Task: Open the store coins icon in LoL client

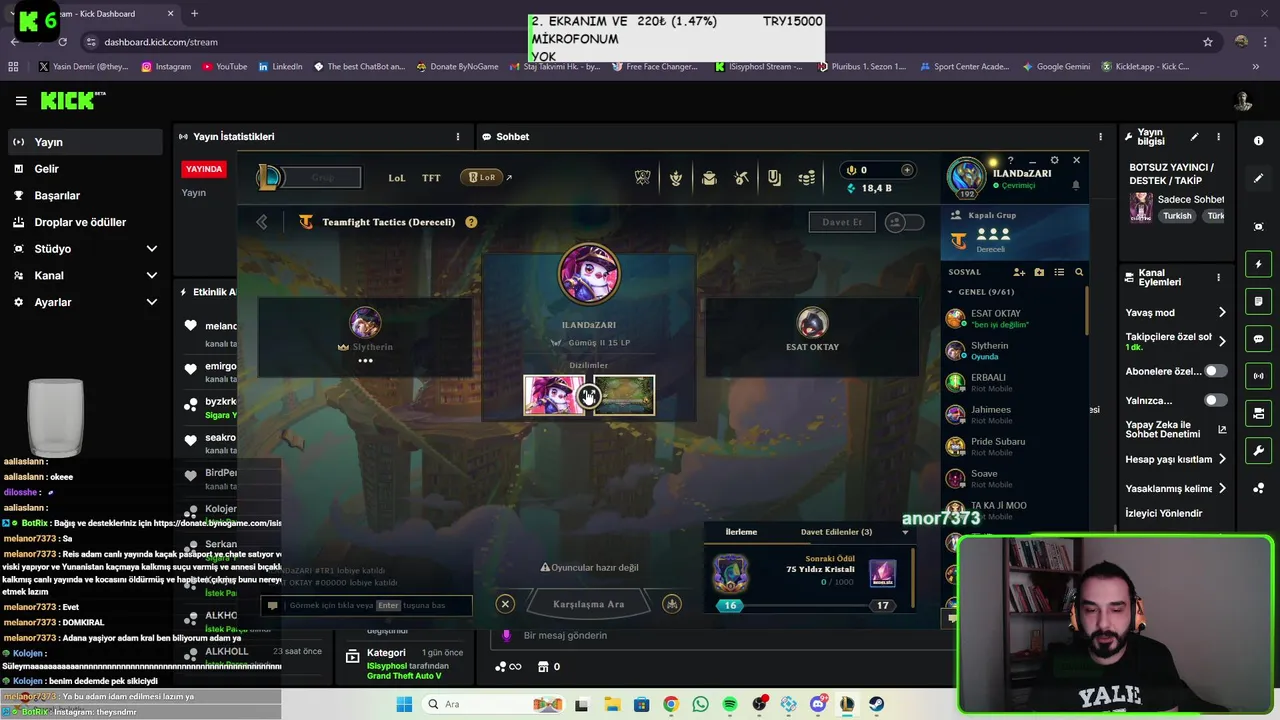Action: pyautogui.click(x=807, y=178)
